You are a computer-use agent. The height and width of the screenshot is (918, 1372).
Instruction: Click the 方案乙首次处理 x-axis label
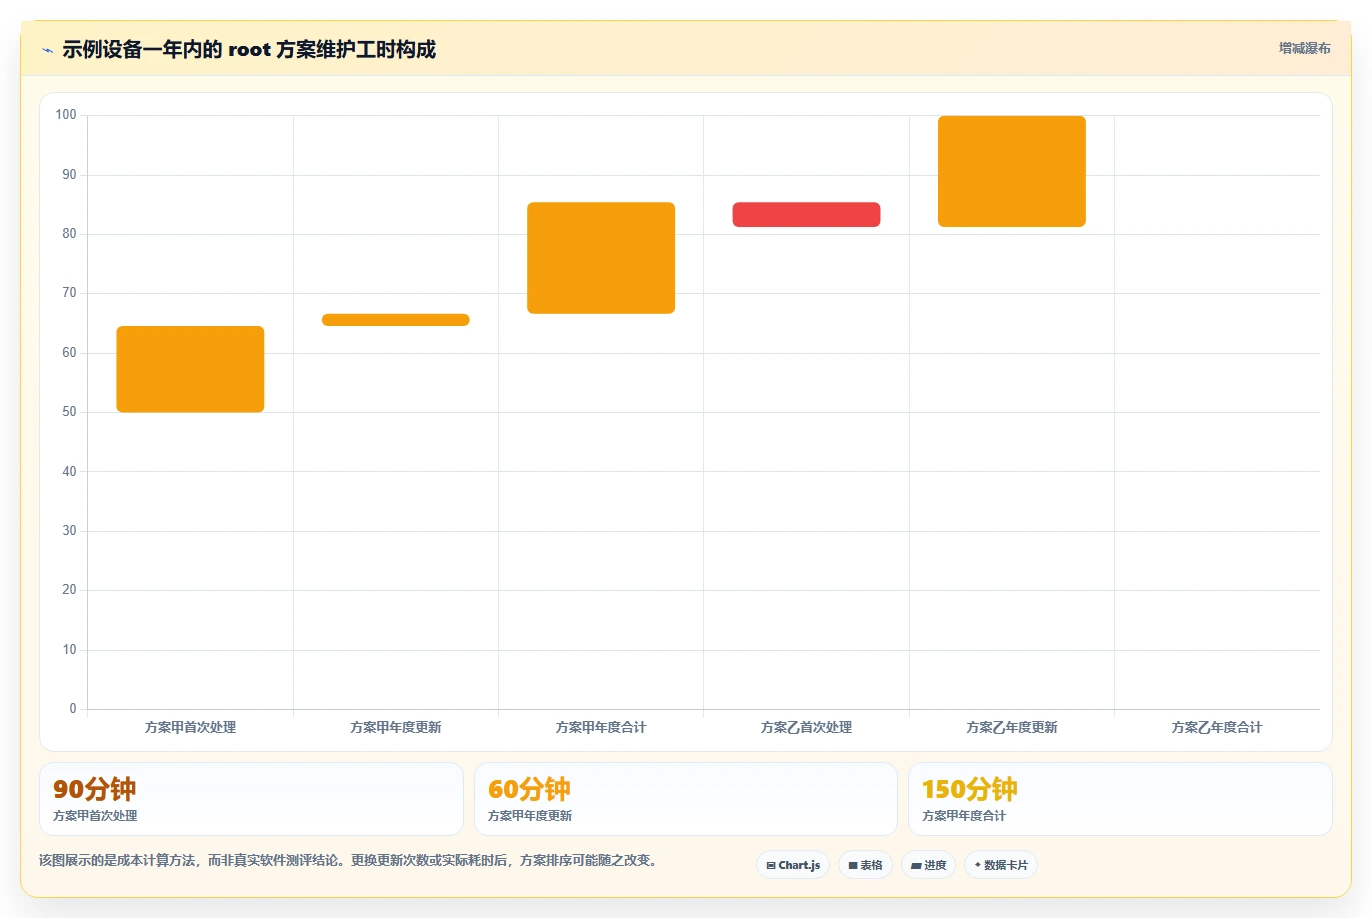pyautogui.click(x=806, y=727)
